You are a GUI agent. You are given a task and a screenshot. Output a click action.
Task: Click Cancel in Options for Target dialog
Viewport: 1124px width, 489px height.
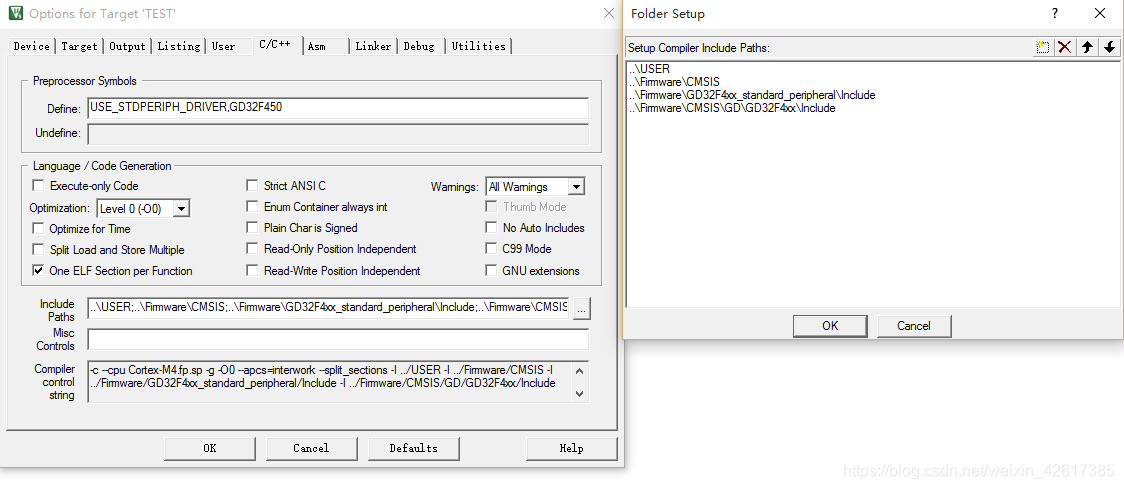pyautogui.click(x=311, y=448)
